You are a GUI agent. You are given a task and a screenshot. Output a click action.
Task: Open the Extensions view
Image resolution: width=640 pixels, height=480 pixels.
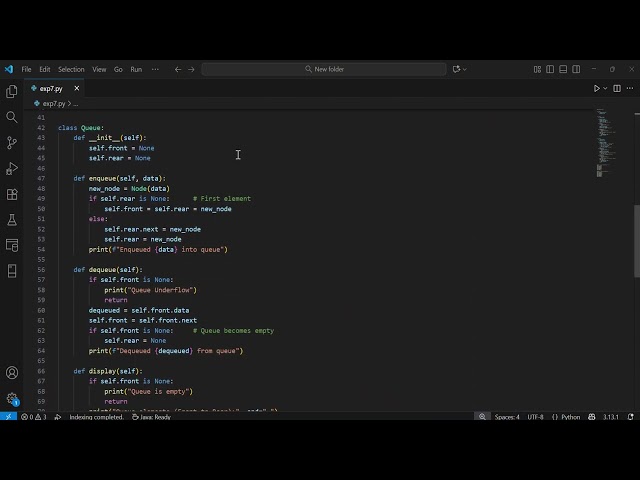[x=12, y=194]
